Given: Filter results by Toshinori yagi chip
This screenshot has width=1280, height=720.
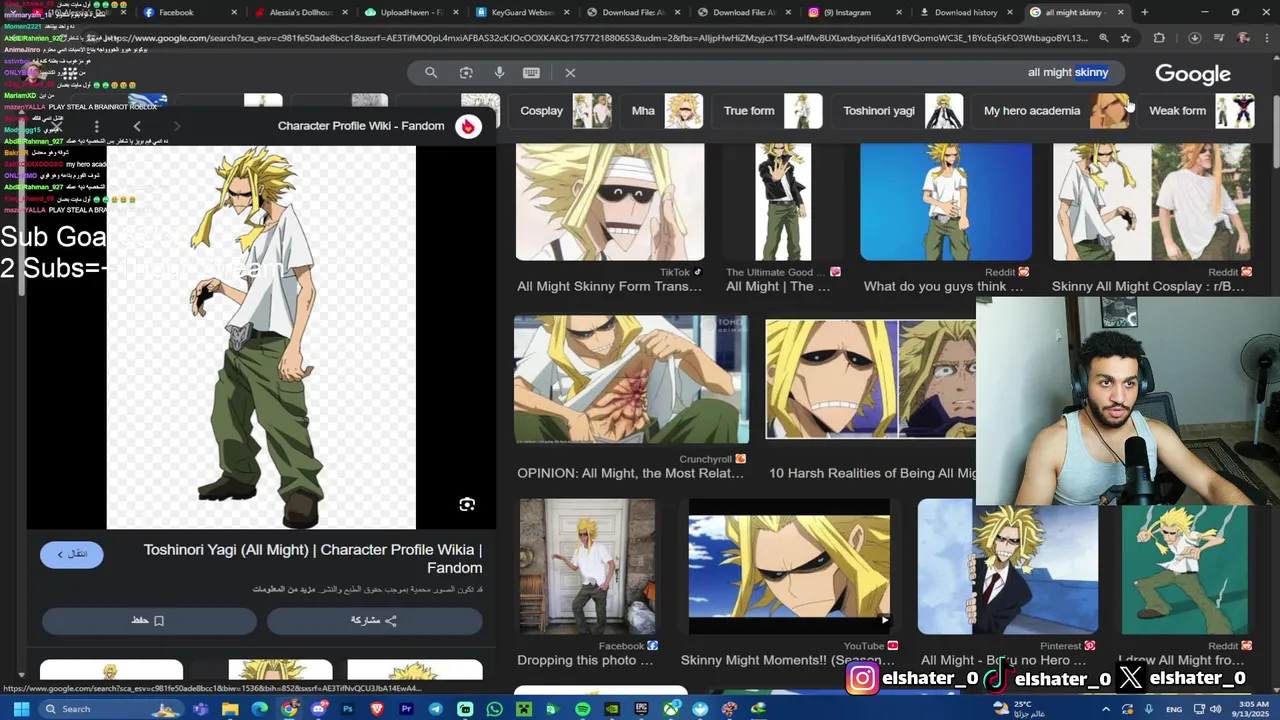Looking at the screenshot, I should pyautogui.click(x=897, y=111).
